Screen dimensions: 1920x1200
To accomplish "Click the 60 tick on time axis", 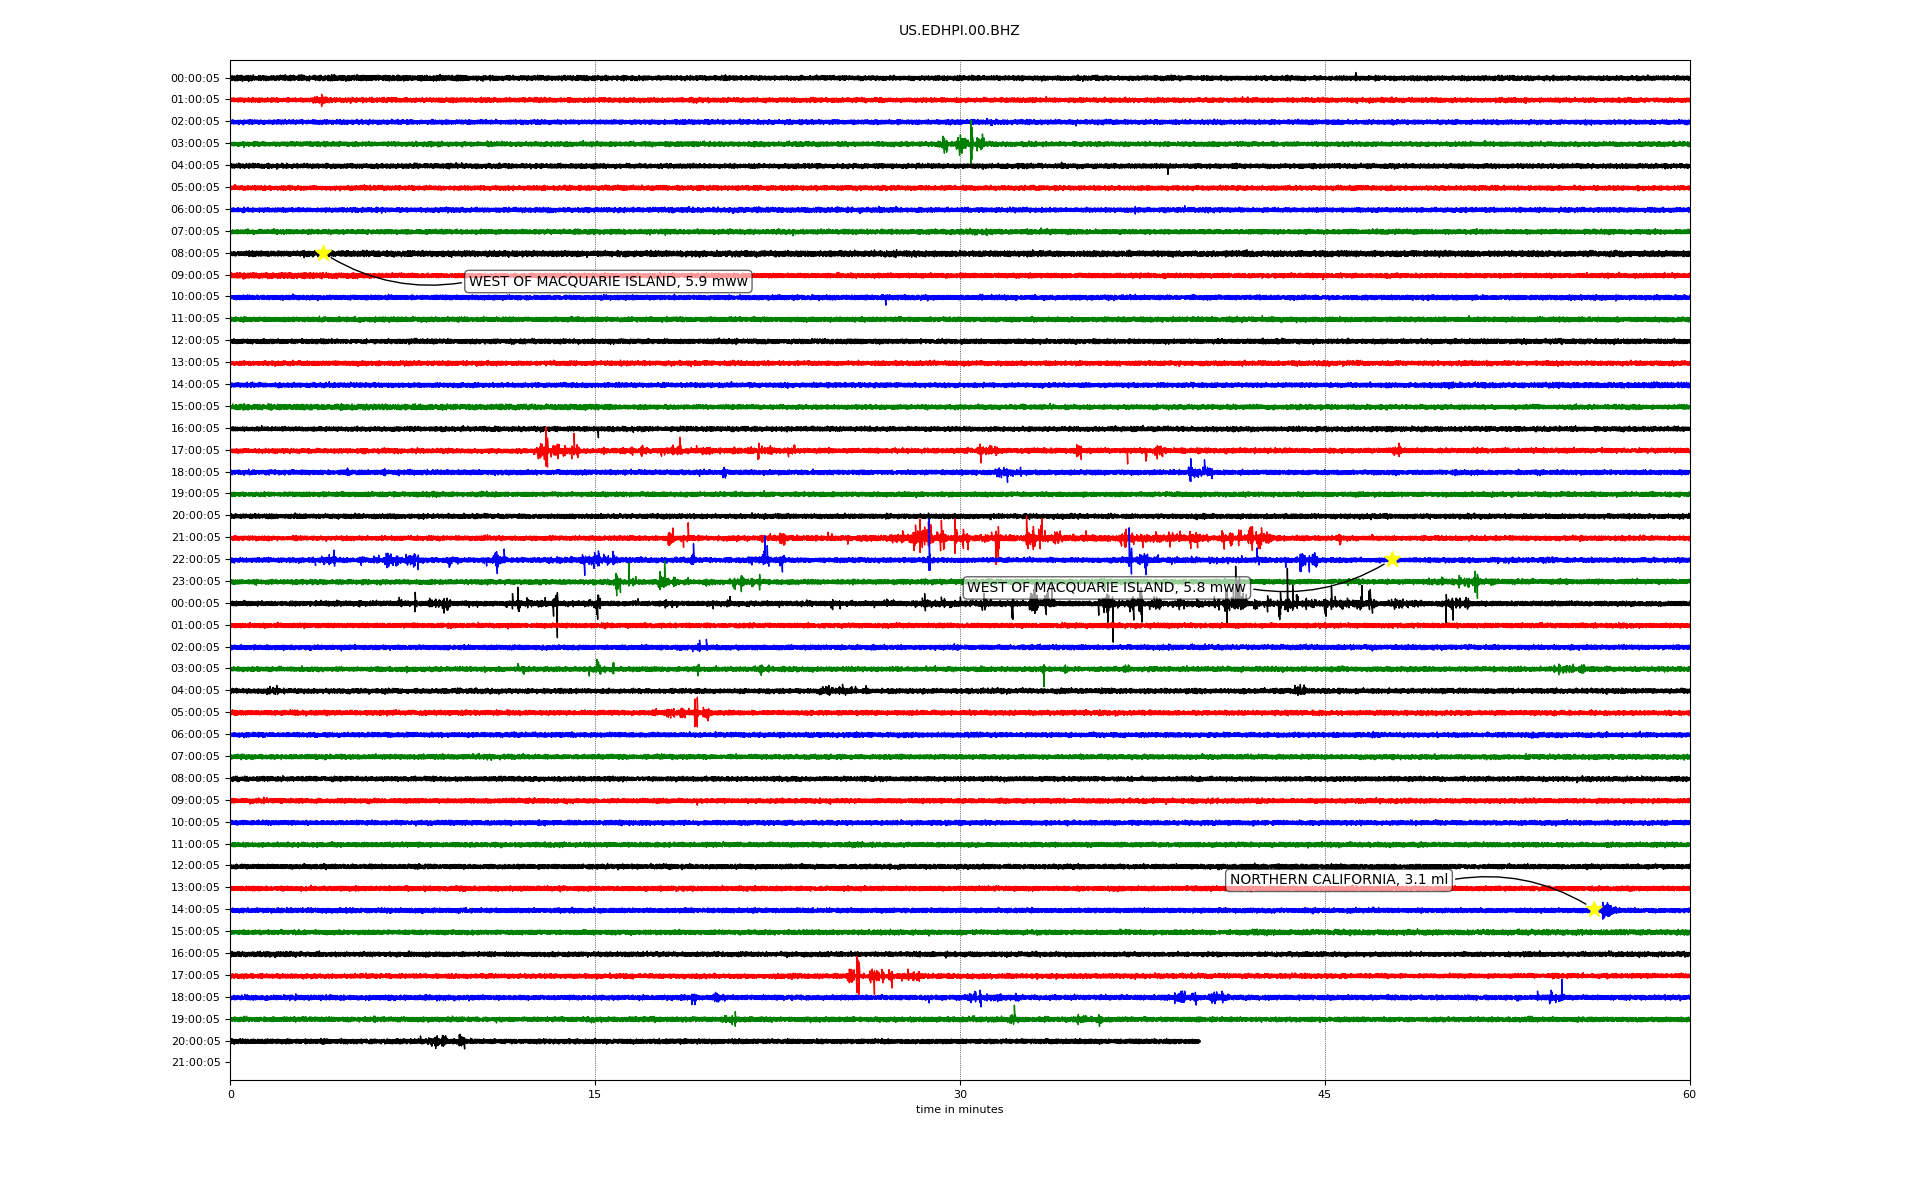I will pyautogui.click(x=1689, y=1094).
